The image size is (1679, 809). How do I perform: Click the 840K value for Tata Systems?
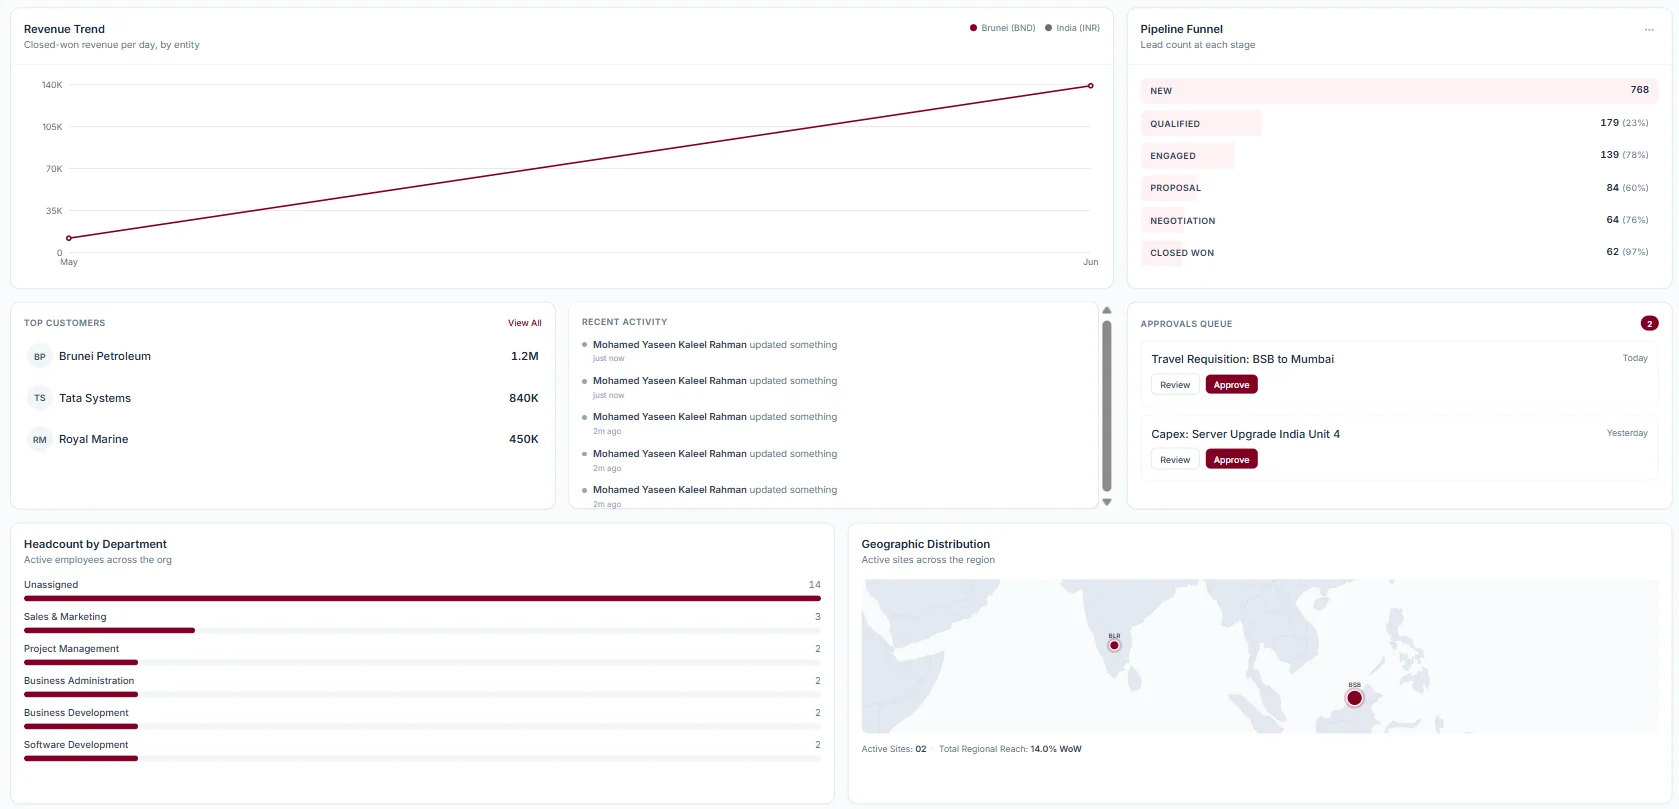(x=524, y=398)
